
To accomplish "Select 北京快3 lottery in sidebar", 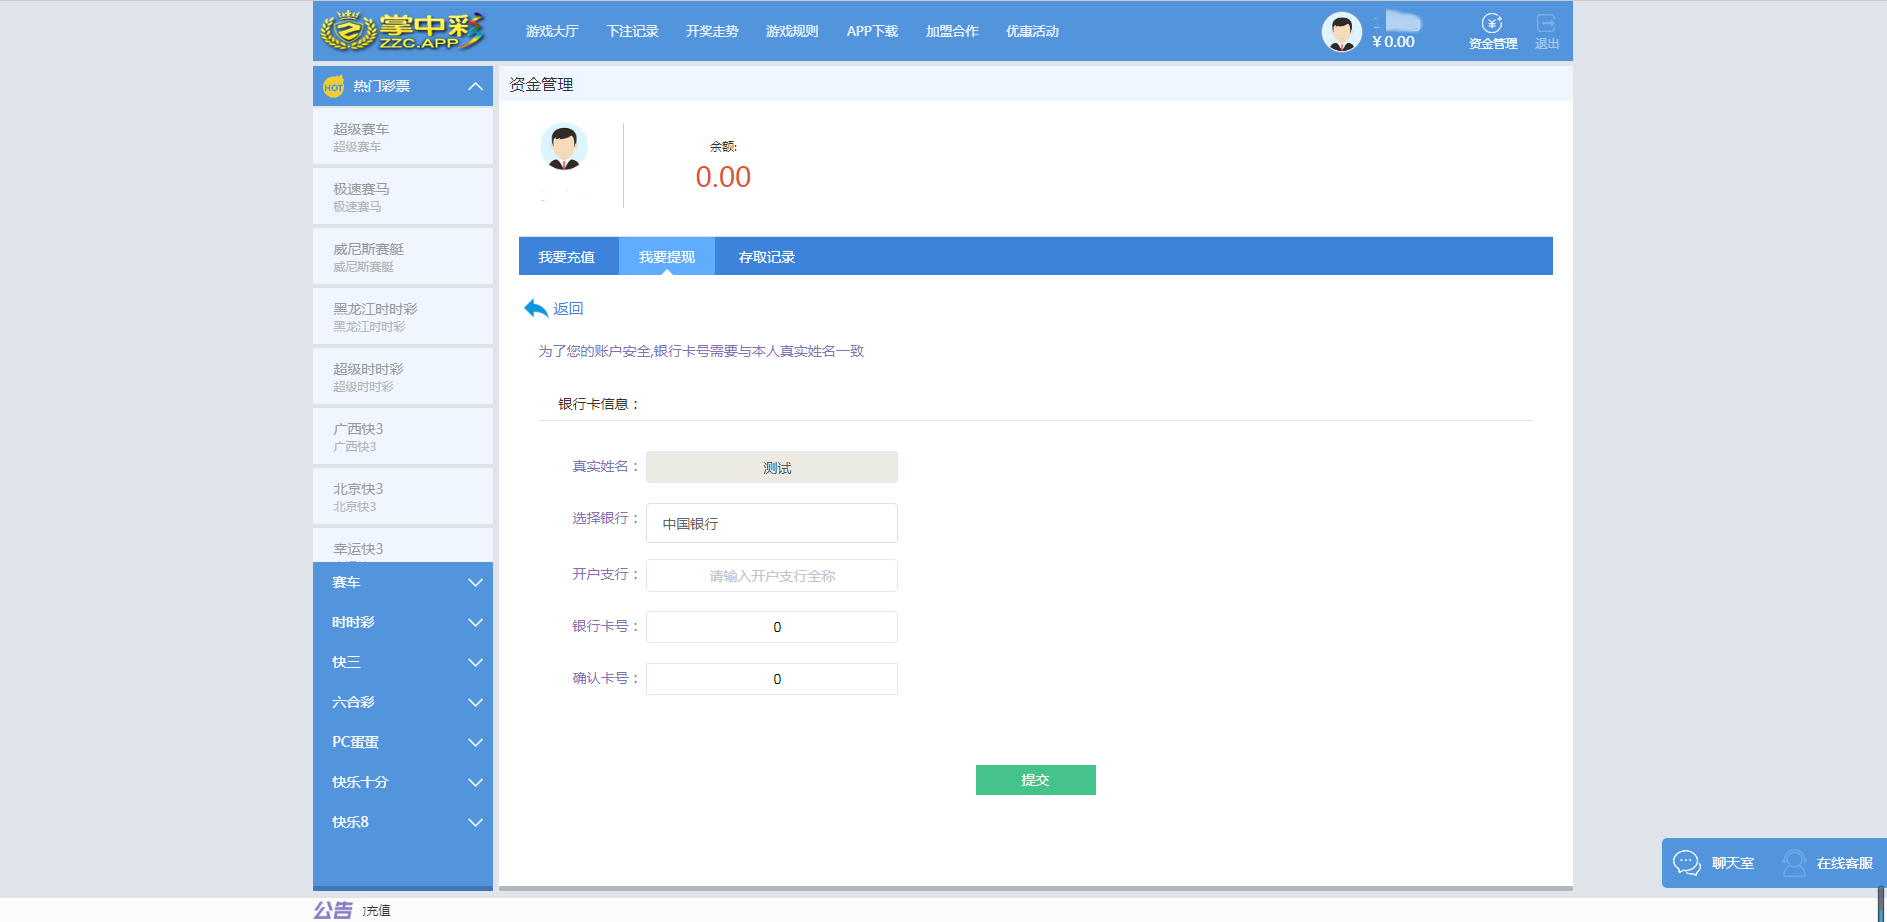I will (x=403, y=497).
